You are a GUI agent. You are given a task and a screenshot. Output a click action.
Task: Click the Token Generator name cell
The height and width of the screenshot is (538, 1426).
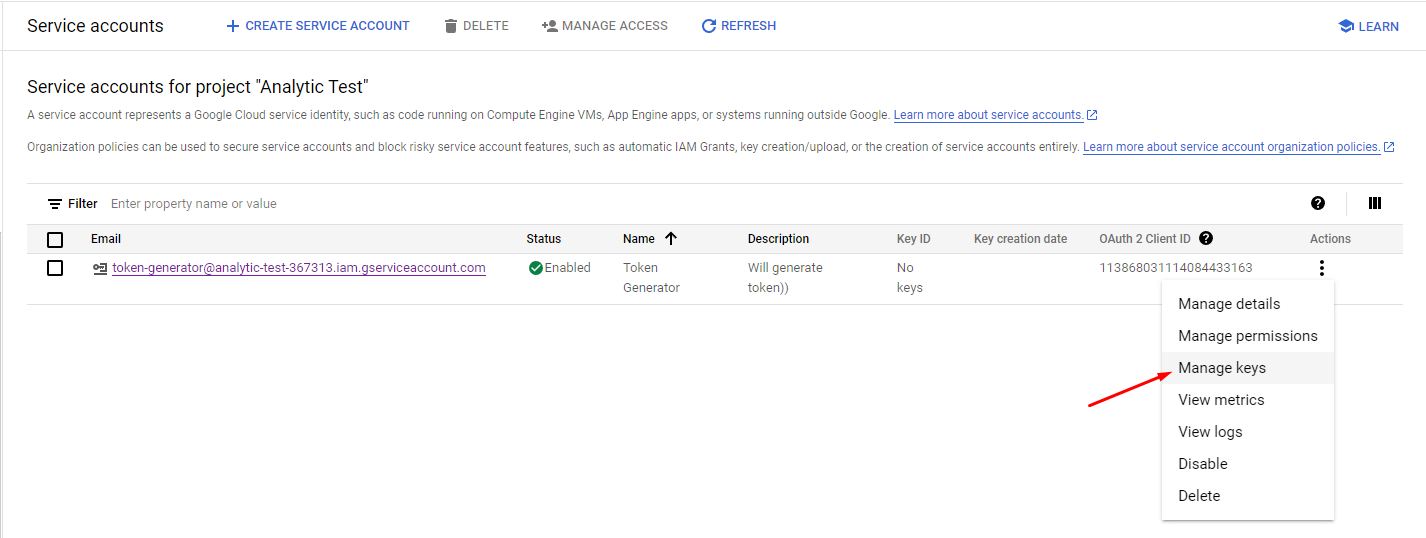pos(651,278)
